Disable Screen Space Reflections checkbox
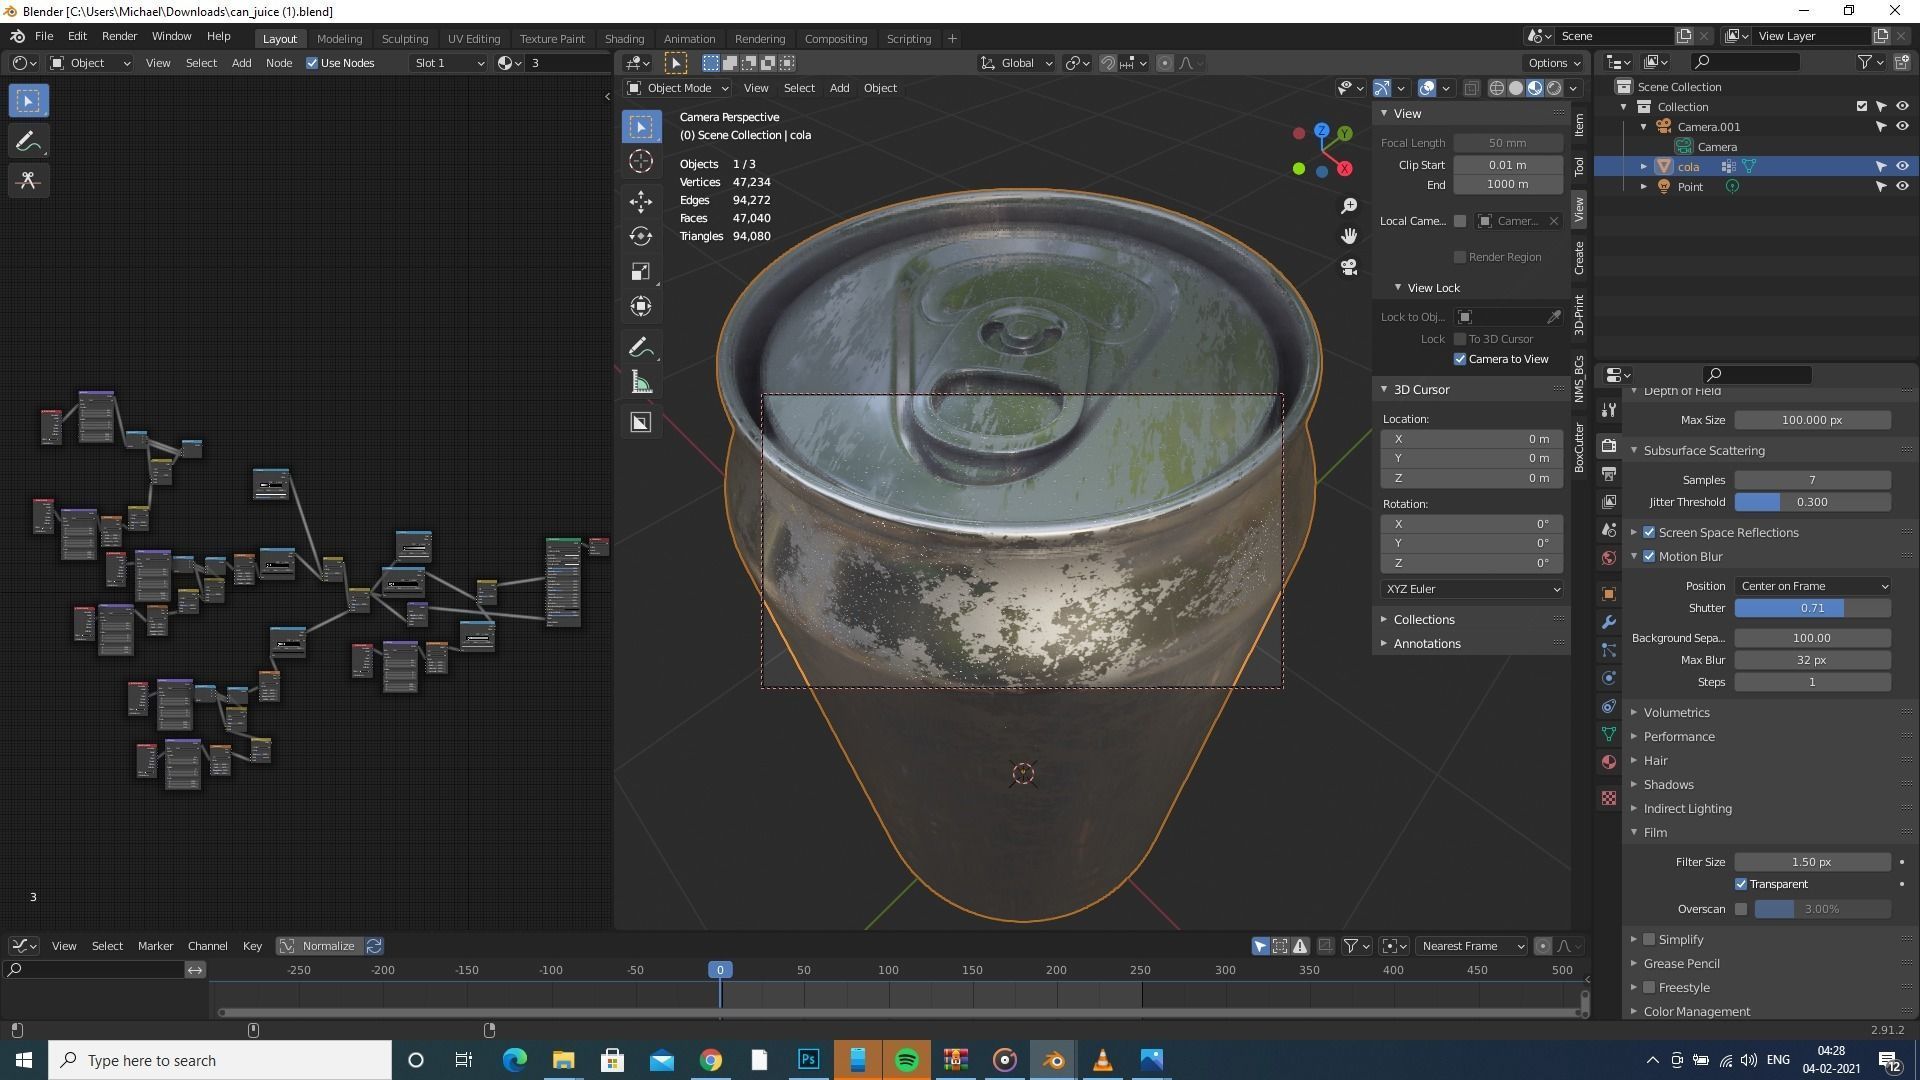 (x=1649, y=532)
